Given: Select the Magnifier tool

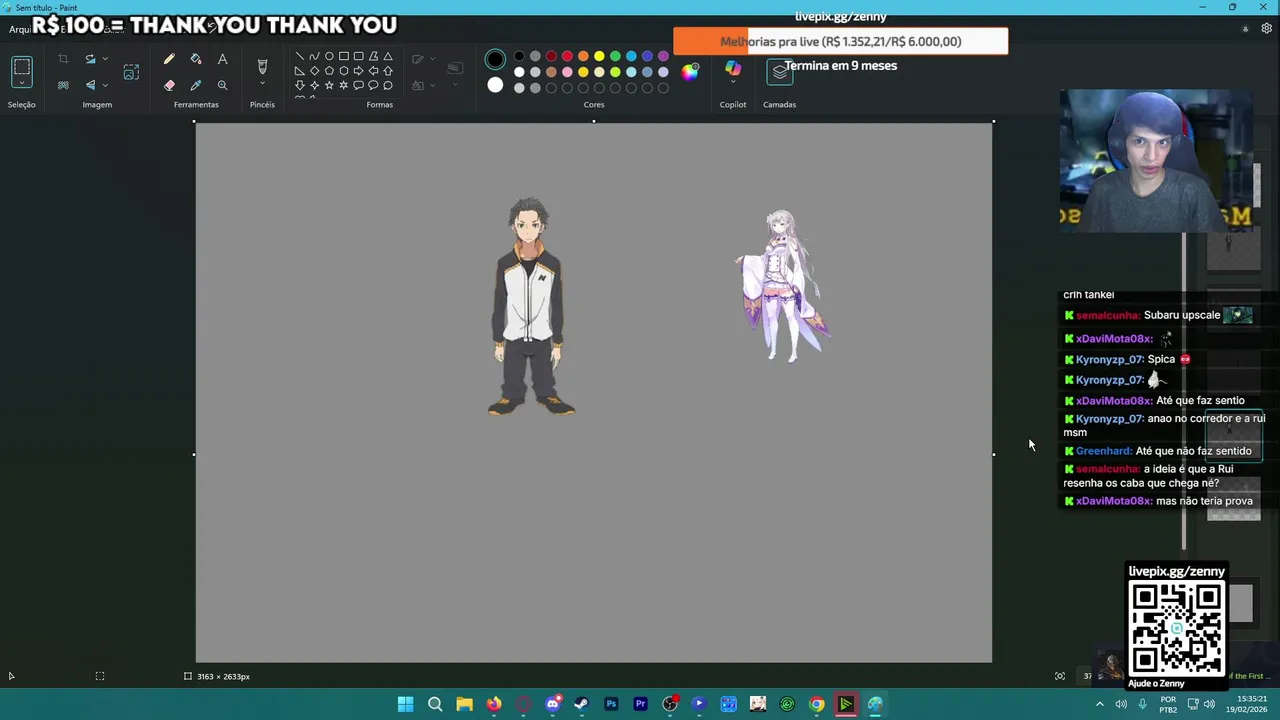Looking at the screenshot, I should 222,86.
